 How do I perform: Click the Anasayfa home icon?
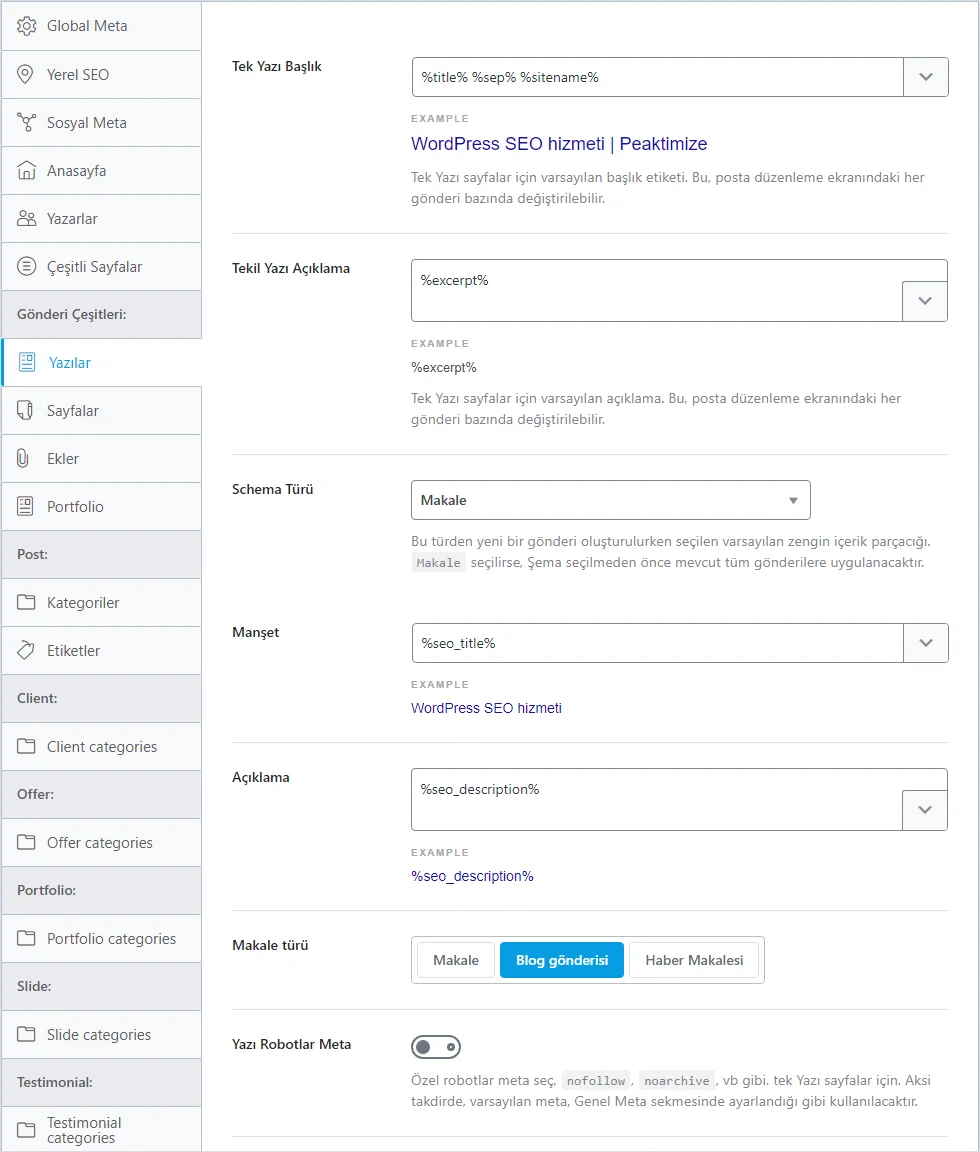pos(26,170)
